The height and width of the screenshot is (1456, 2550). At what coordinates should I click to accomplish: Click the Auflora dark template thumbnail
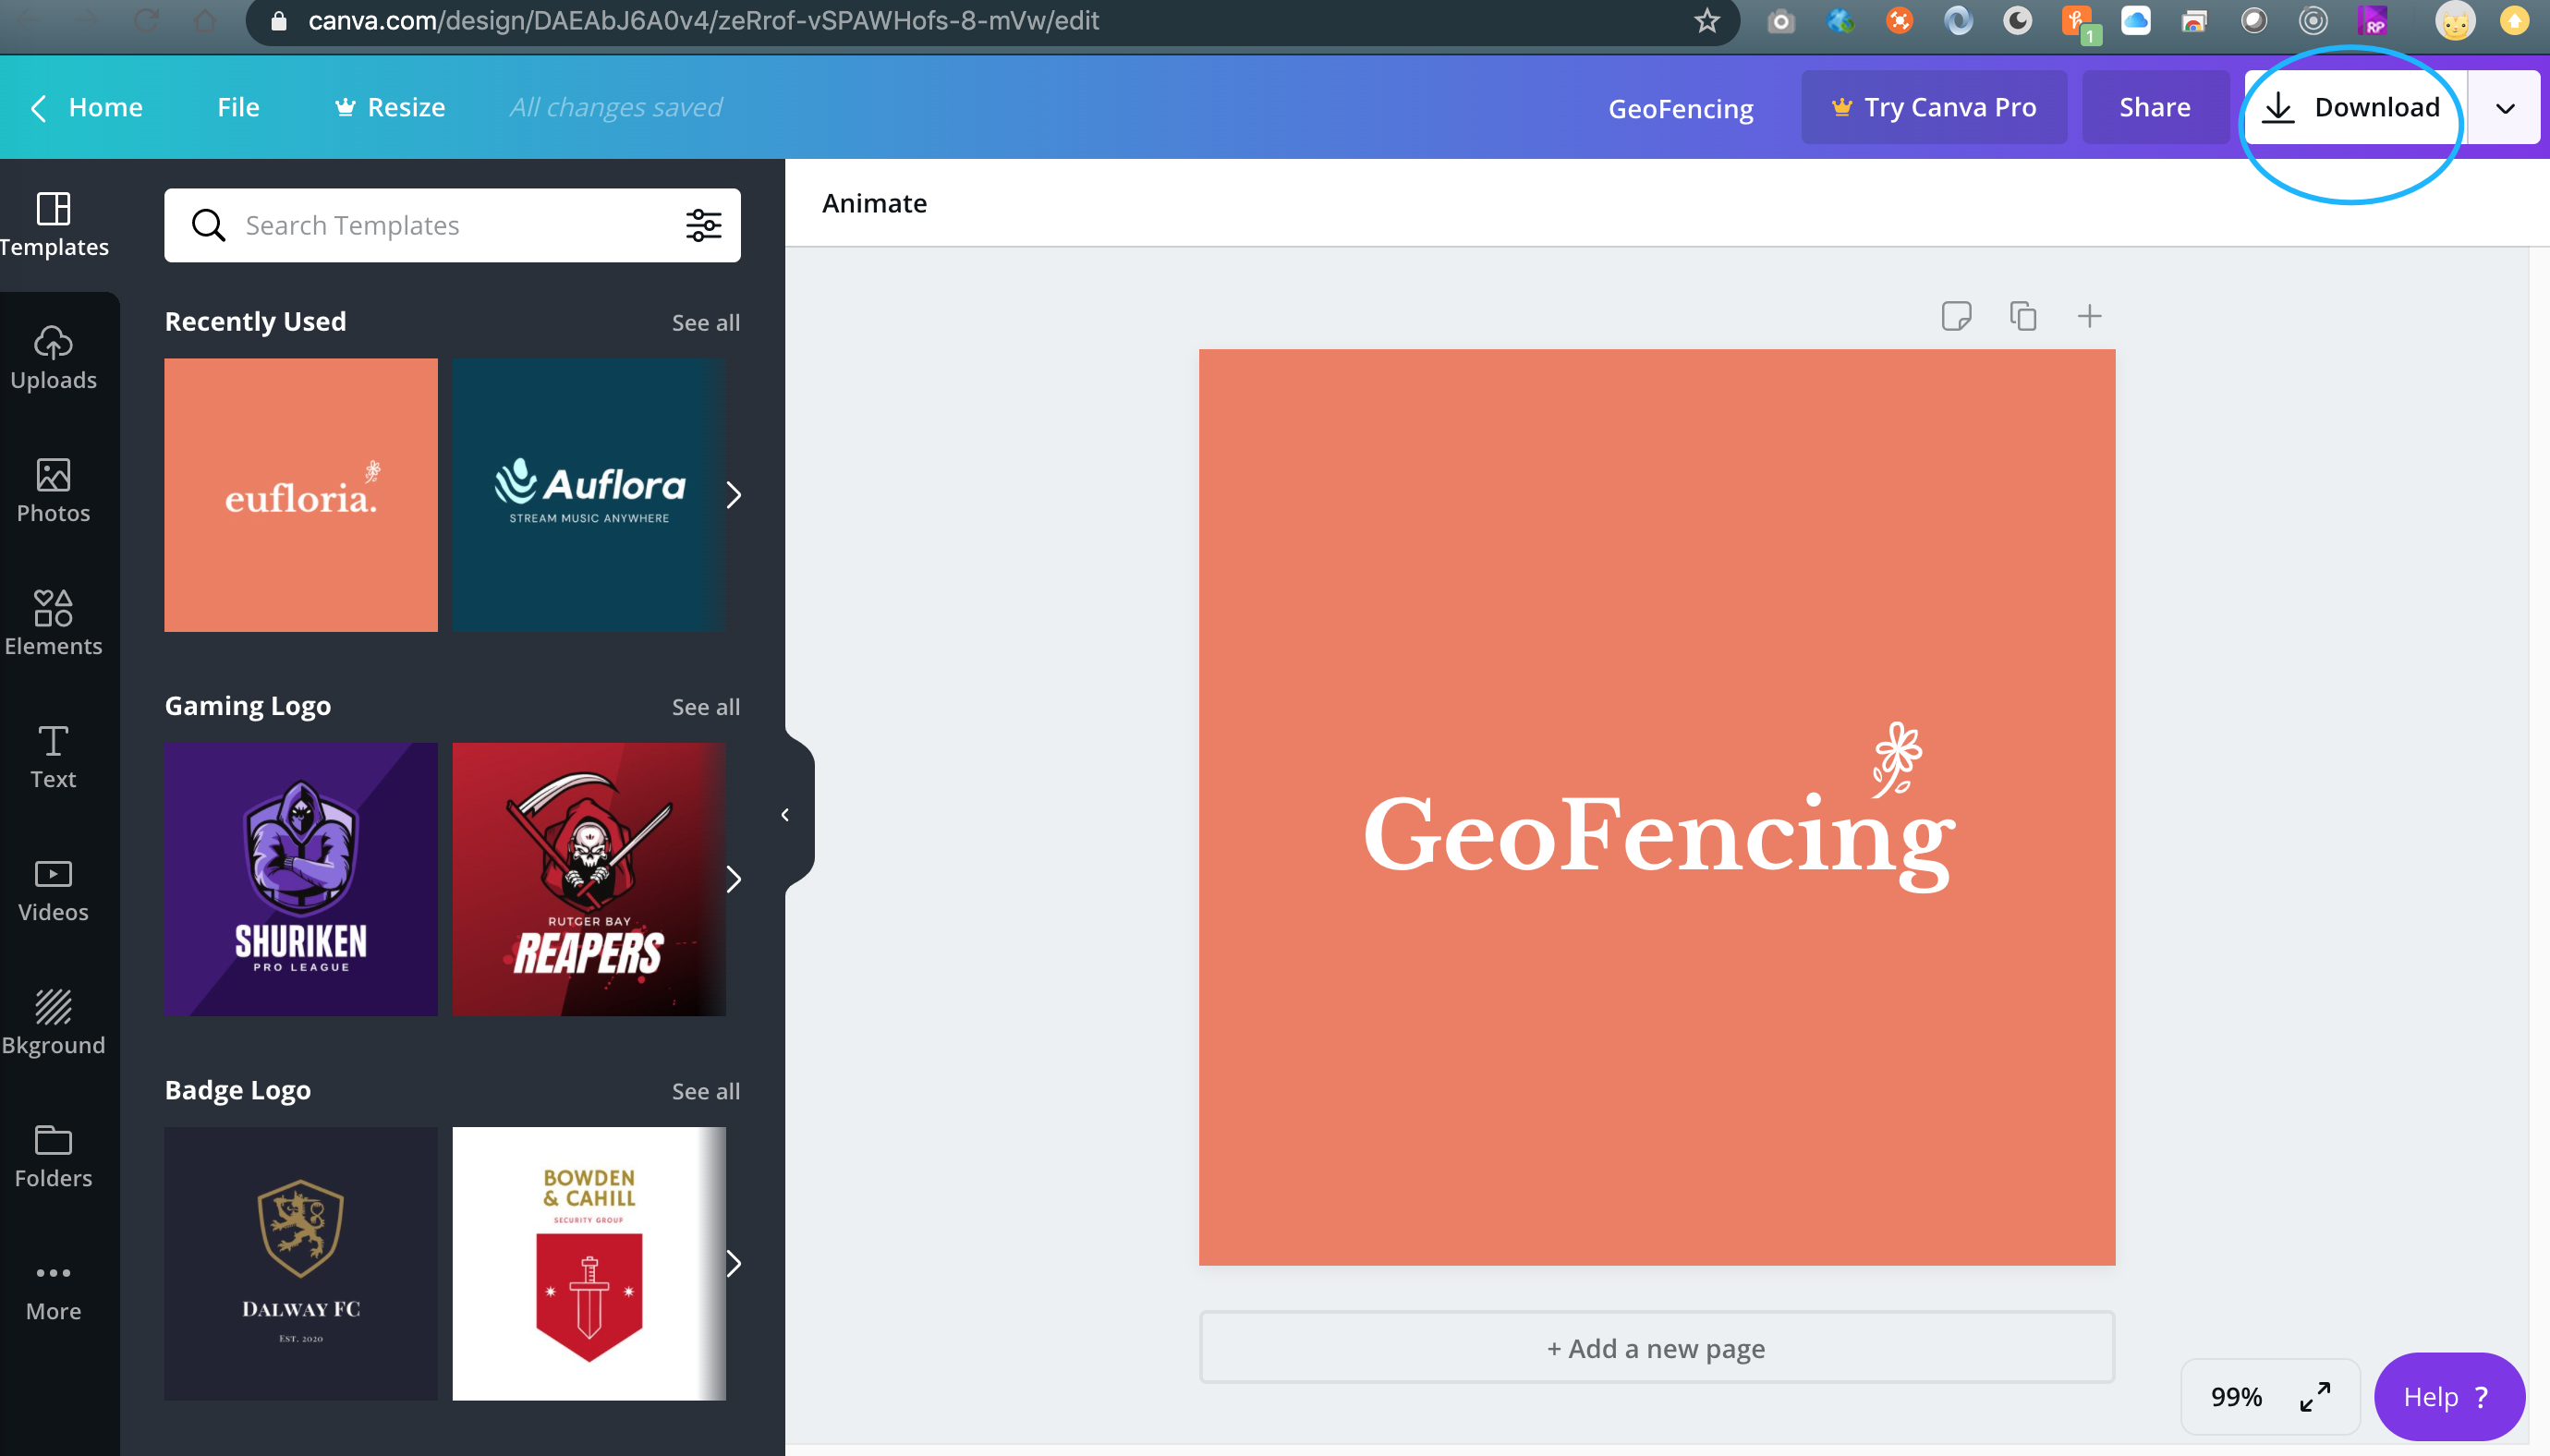click(x=590, y=494)
